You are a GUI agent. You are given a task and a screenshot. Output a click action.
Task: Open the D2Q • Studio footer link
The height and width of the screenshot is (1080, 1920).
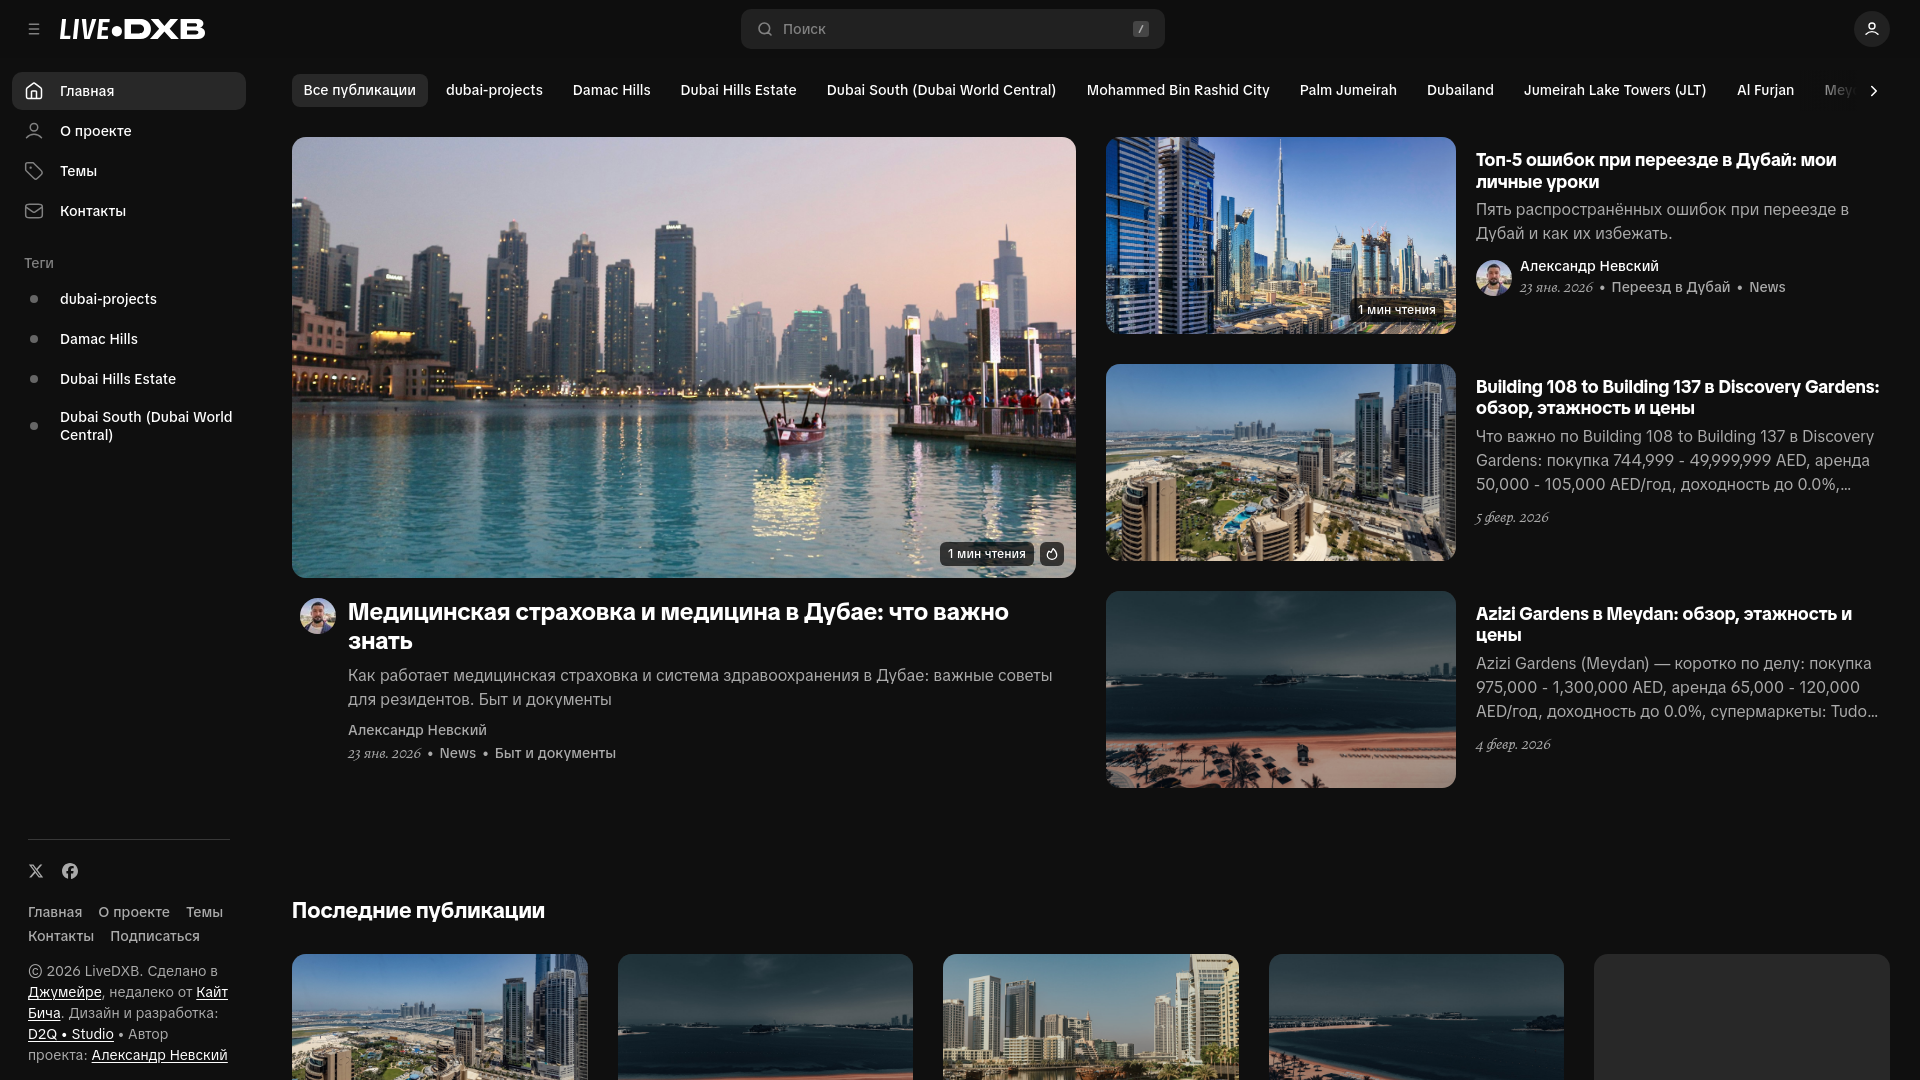71,1034
